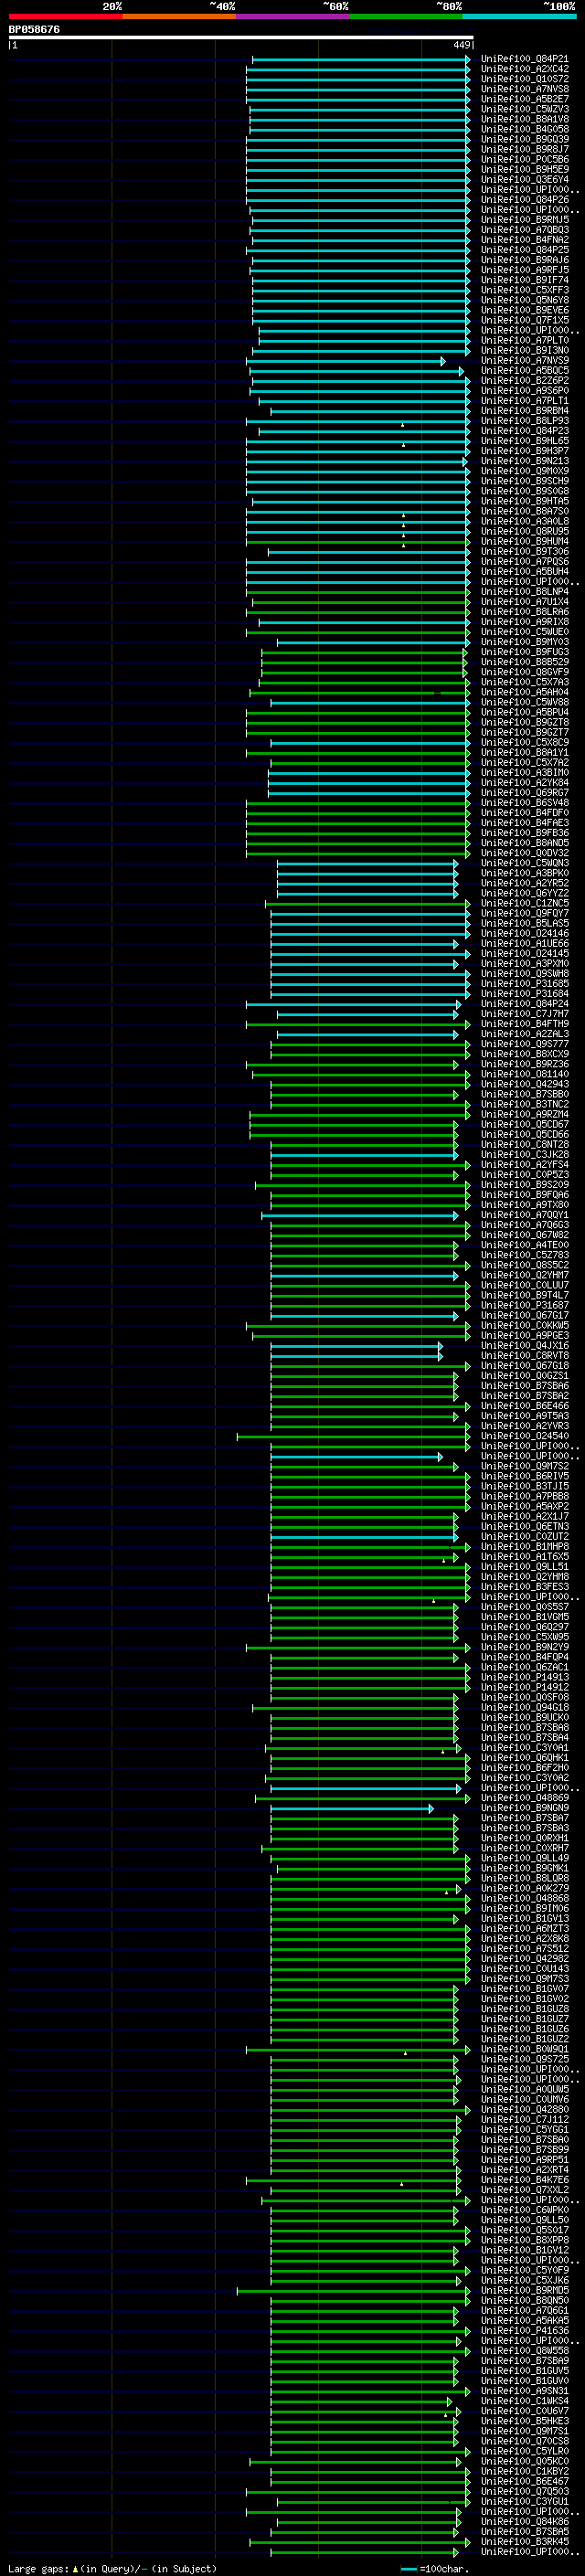Select the UniRef100_A3PXM0 label
The width and height of the screenshot is (585, 2576).
525,964
